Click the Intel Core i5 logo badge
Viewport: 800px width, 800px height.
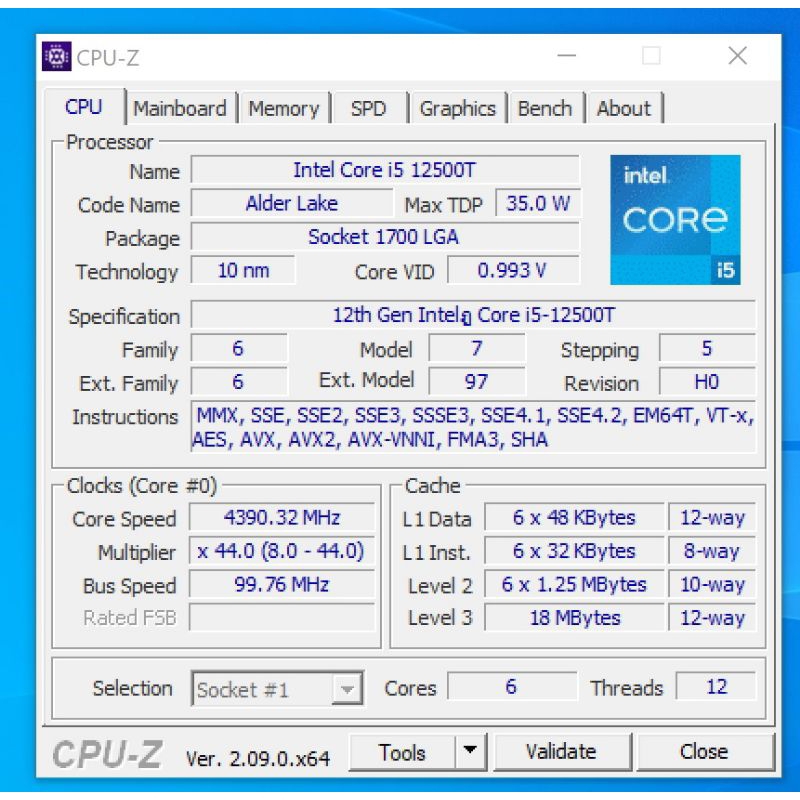675,220
